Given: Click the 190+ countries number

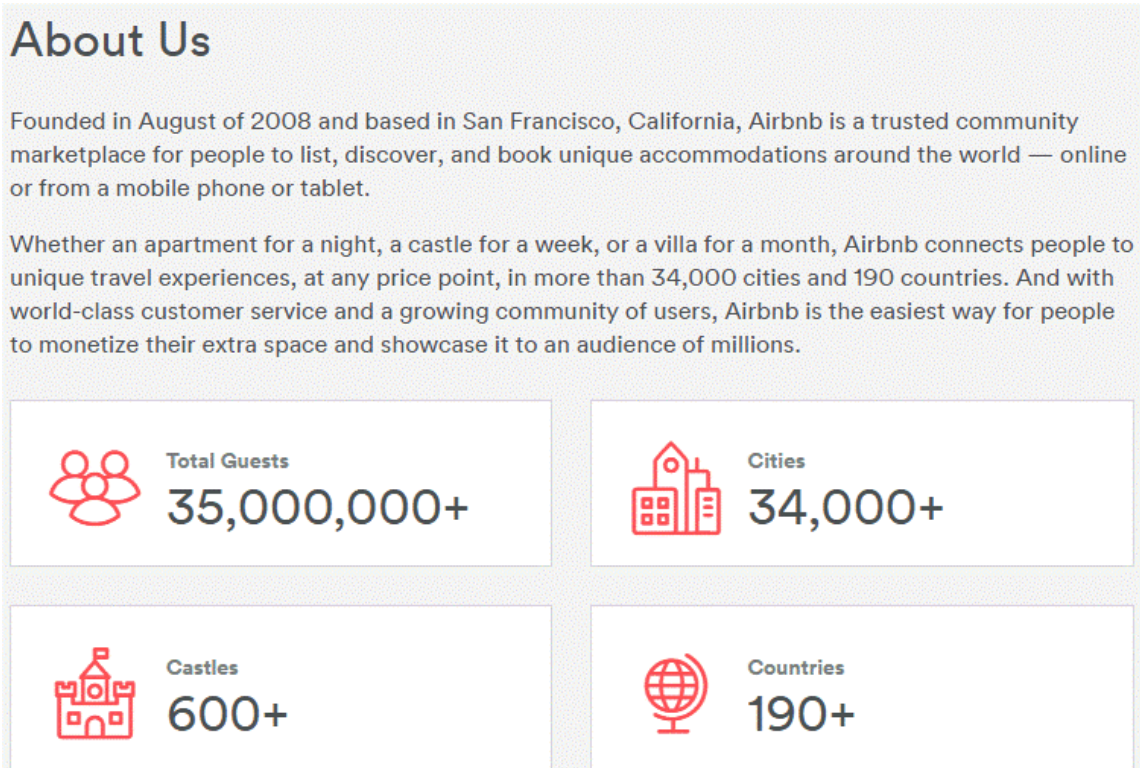Looking at the screenshot, I should pos(801,713).
